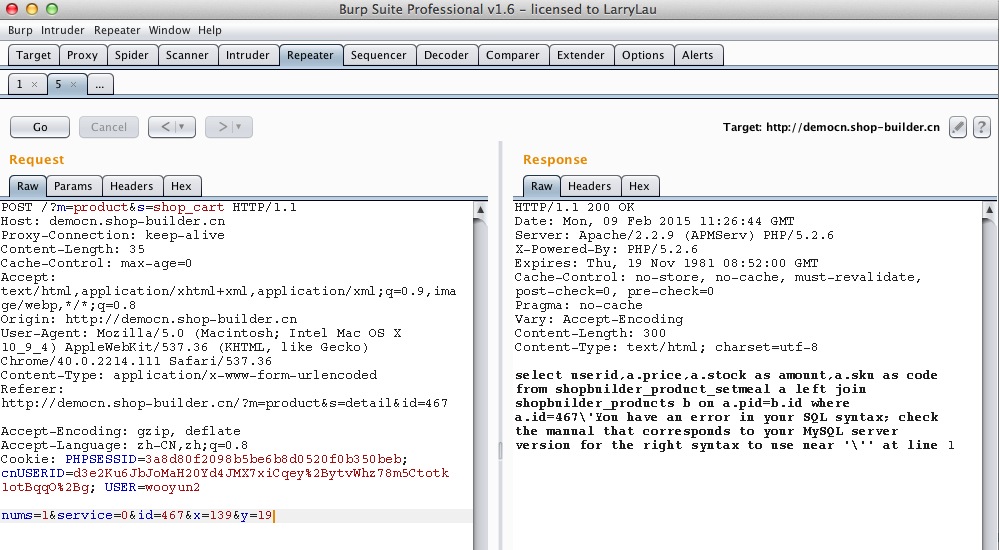Switch to the Alerts tab

tap(698, 55)
